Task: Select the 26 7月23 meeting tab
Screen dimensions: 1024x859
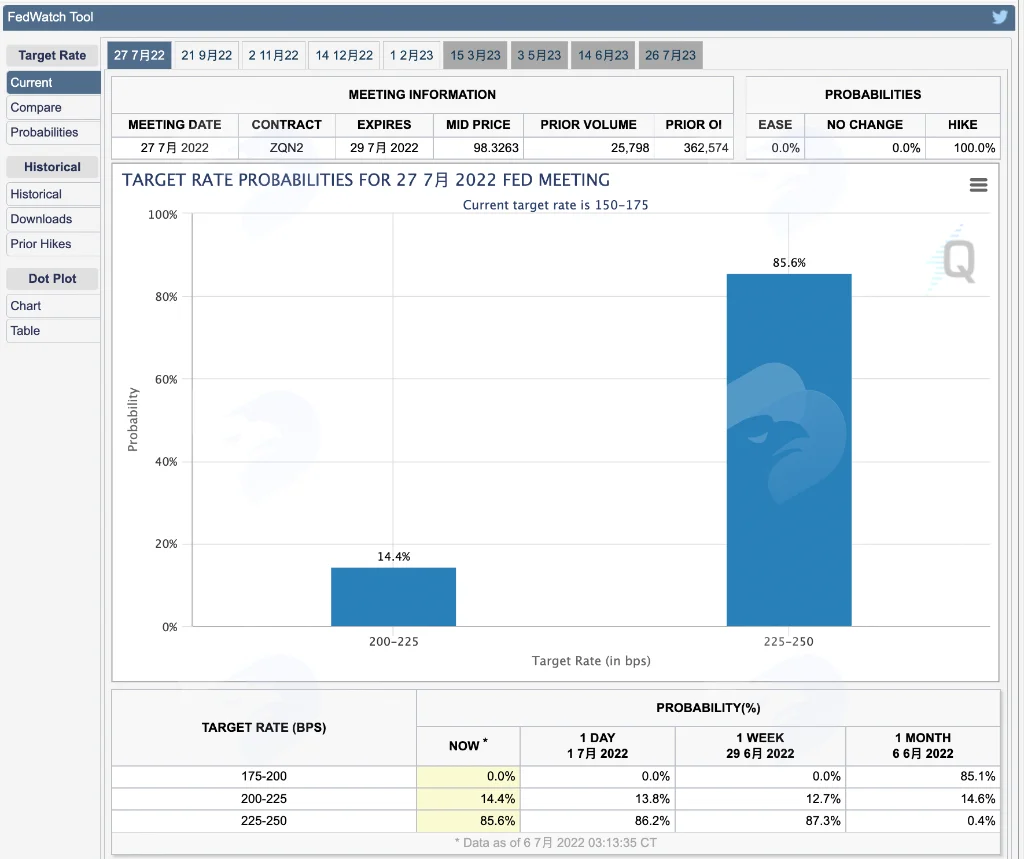Action: coord(670,56)
